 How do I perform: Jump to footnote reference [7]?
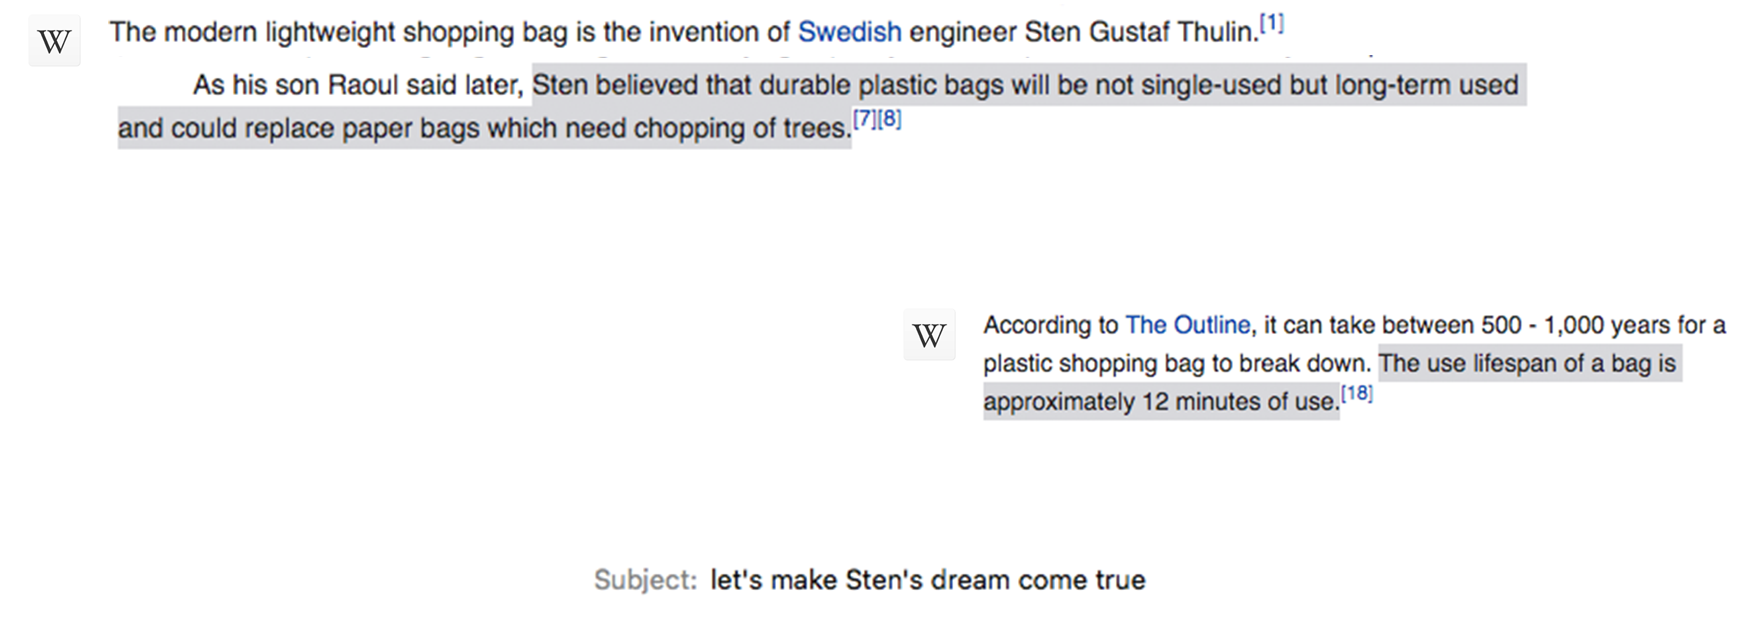point(864,120)
